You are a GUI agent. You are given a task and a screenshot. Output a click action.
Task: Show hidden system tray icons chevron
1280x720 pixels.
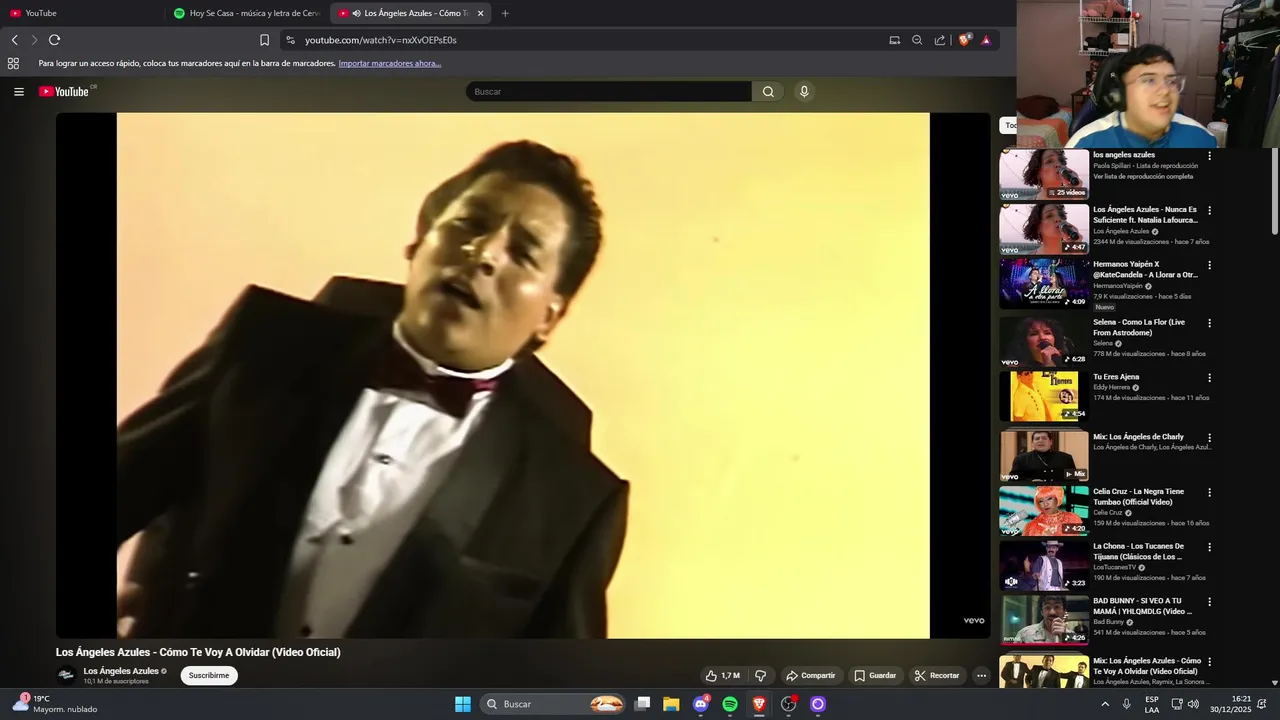[x=1105, y=704]
